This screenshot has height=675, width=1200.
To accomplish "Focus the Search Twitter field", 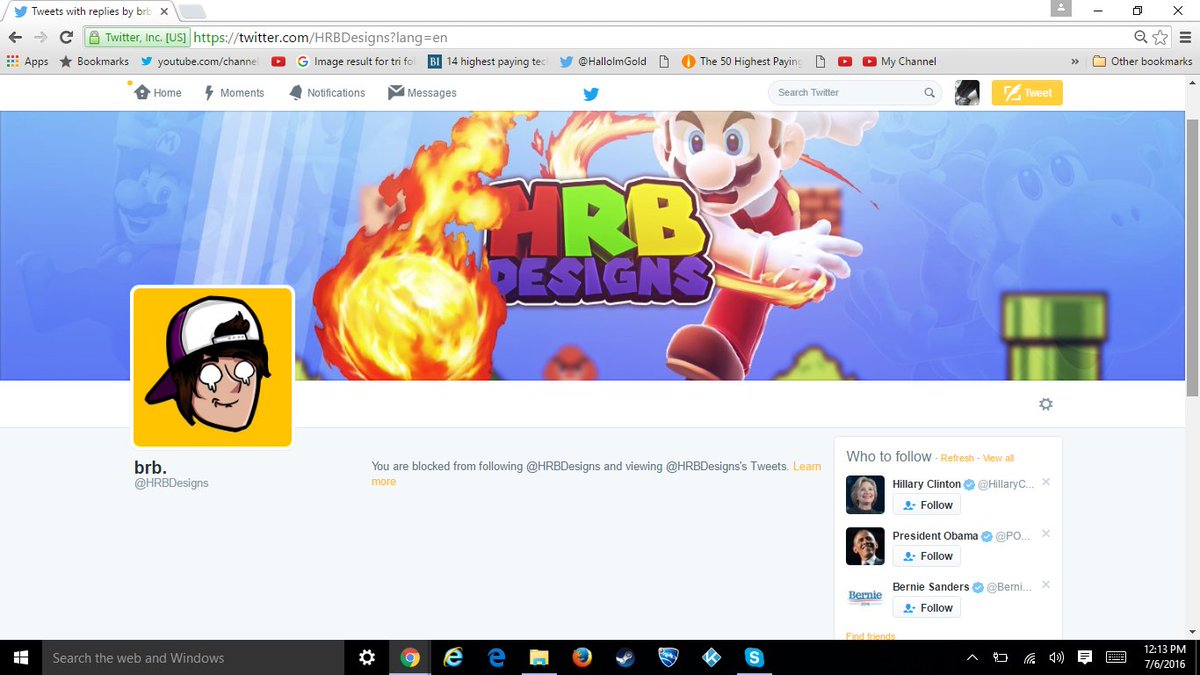I will [x=855, y=92].
